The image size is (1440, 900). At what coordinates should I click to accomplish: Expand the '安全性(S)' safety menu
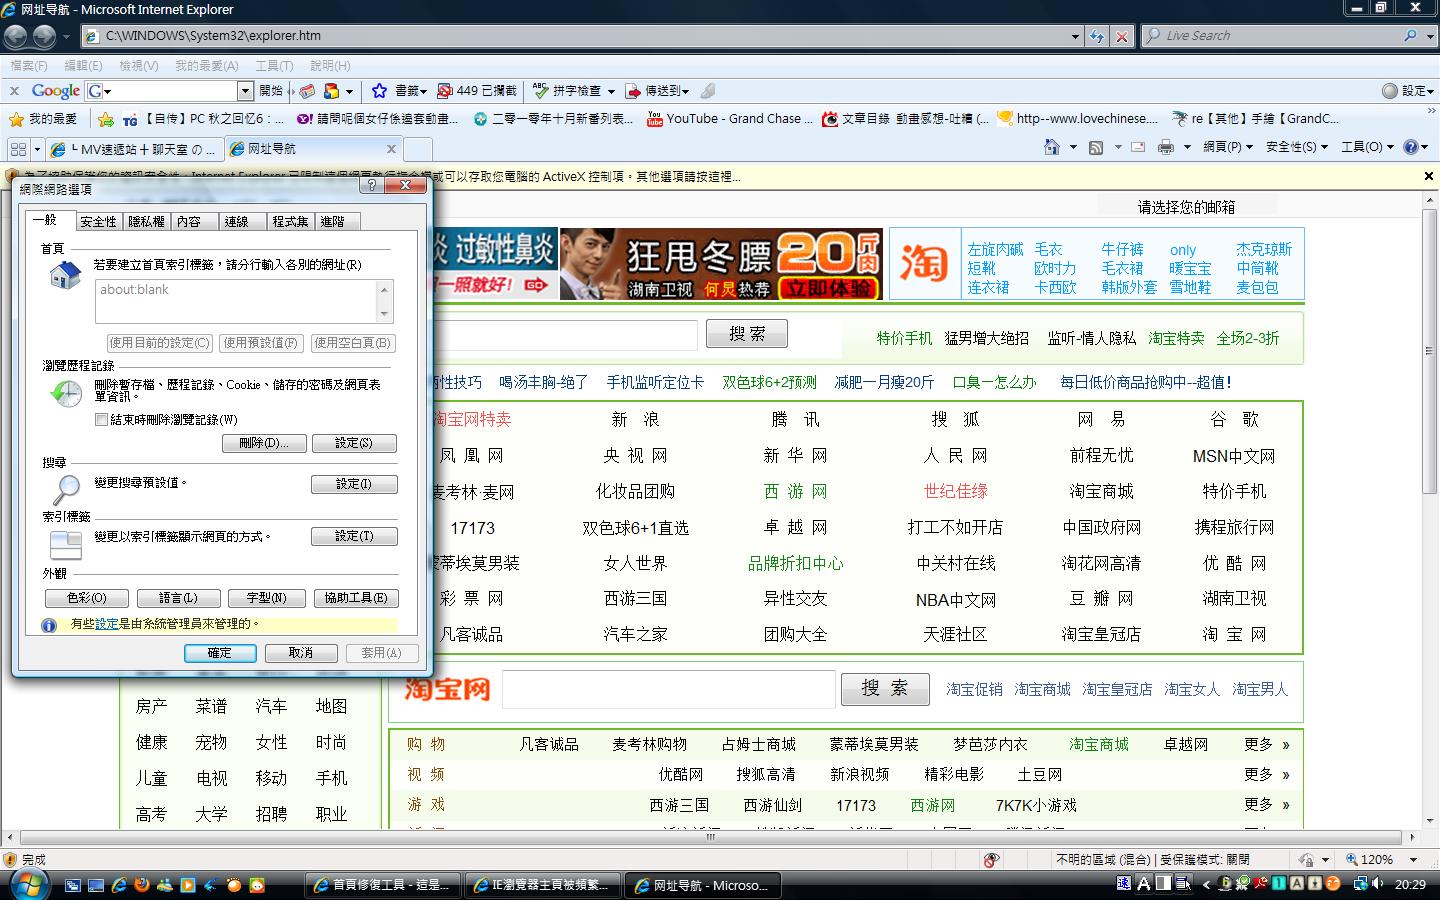pyautogui.click(x=1297, y=147)
